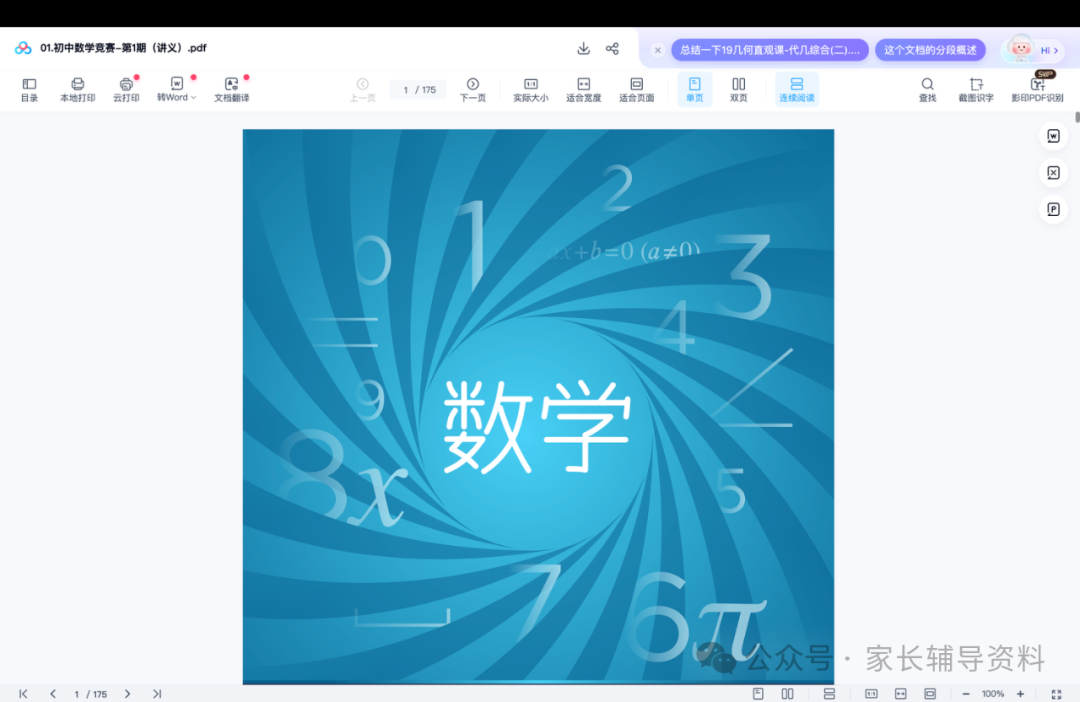Click the share icon in title bar
The image size is (1080, 702).
(612, 48)
